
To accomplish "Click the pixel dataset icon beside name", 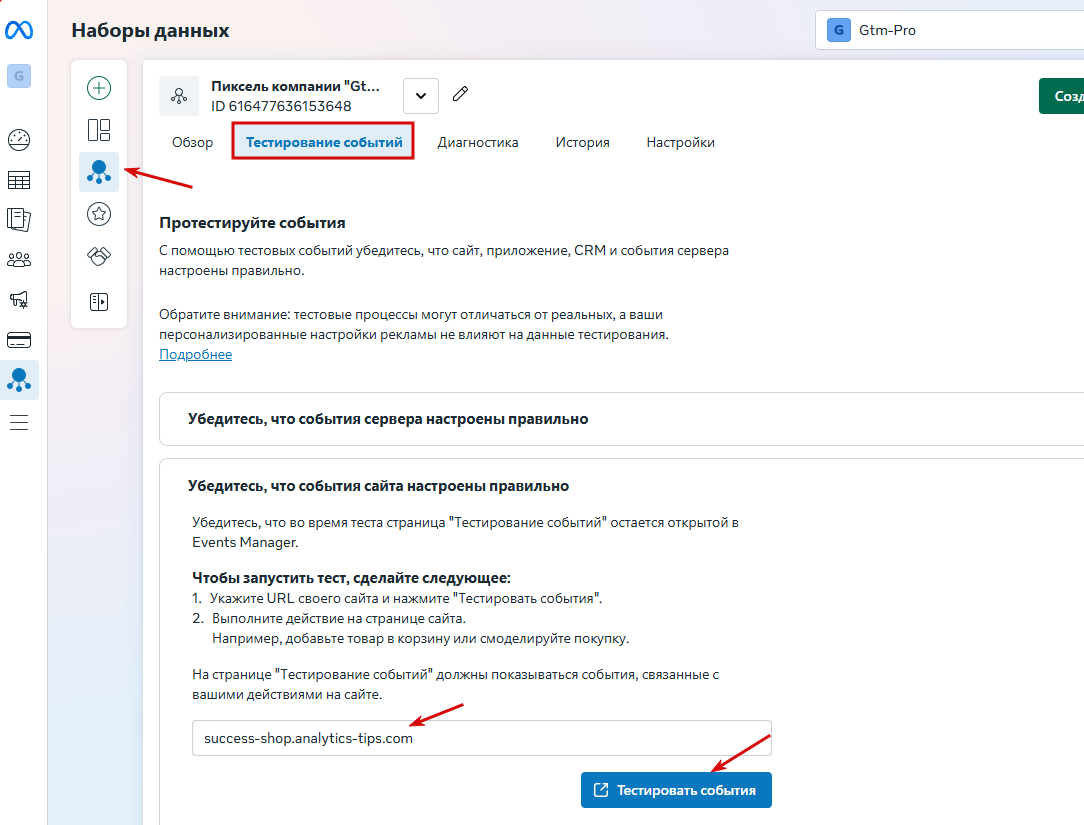I will click(179, 95).
